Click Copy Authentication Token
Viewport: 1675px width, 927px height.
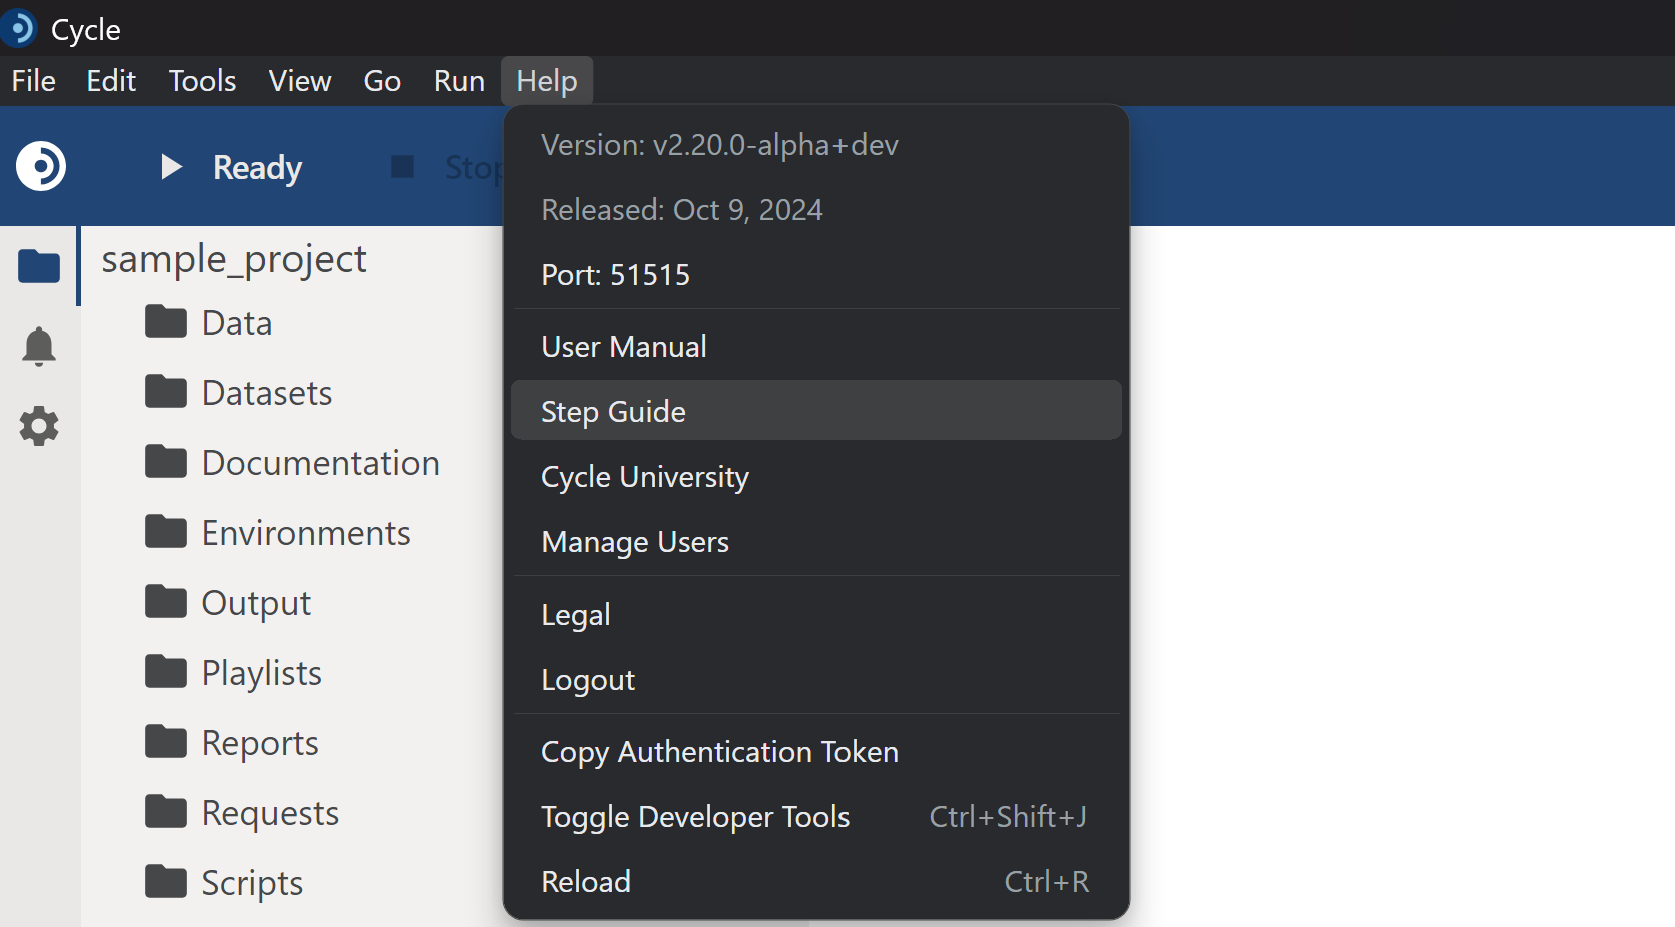(x=719, y=752)
